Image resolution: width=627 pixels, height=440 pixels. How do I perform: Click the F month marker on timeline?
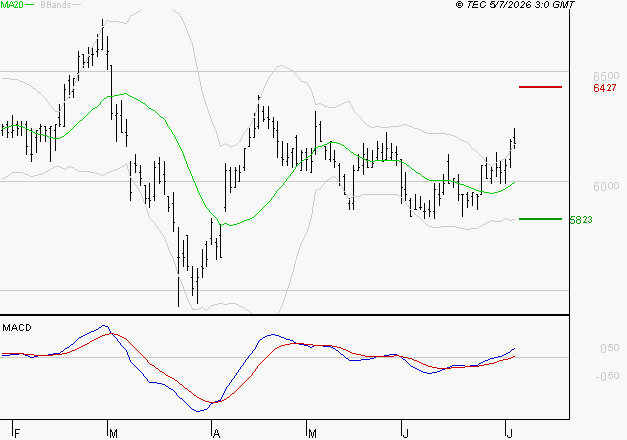click(17, 433)
